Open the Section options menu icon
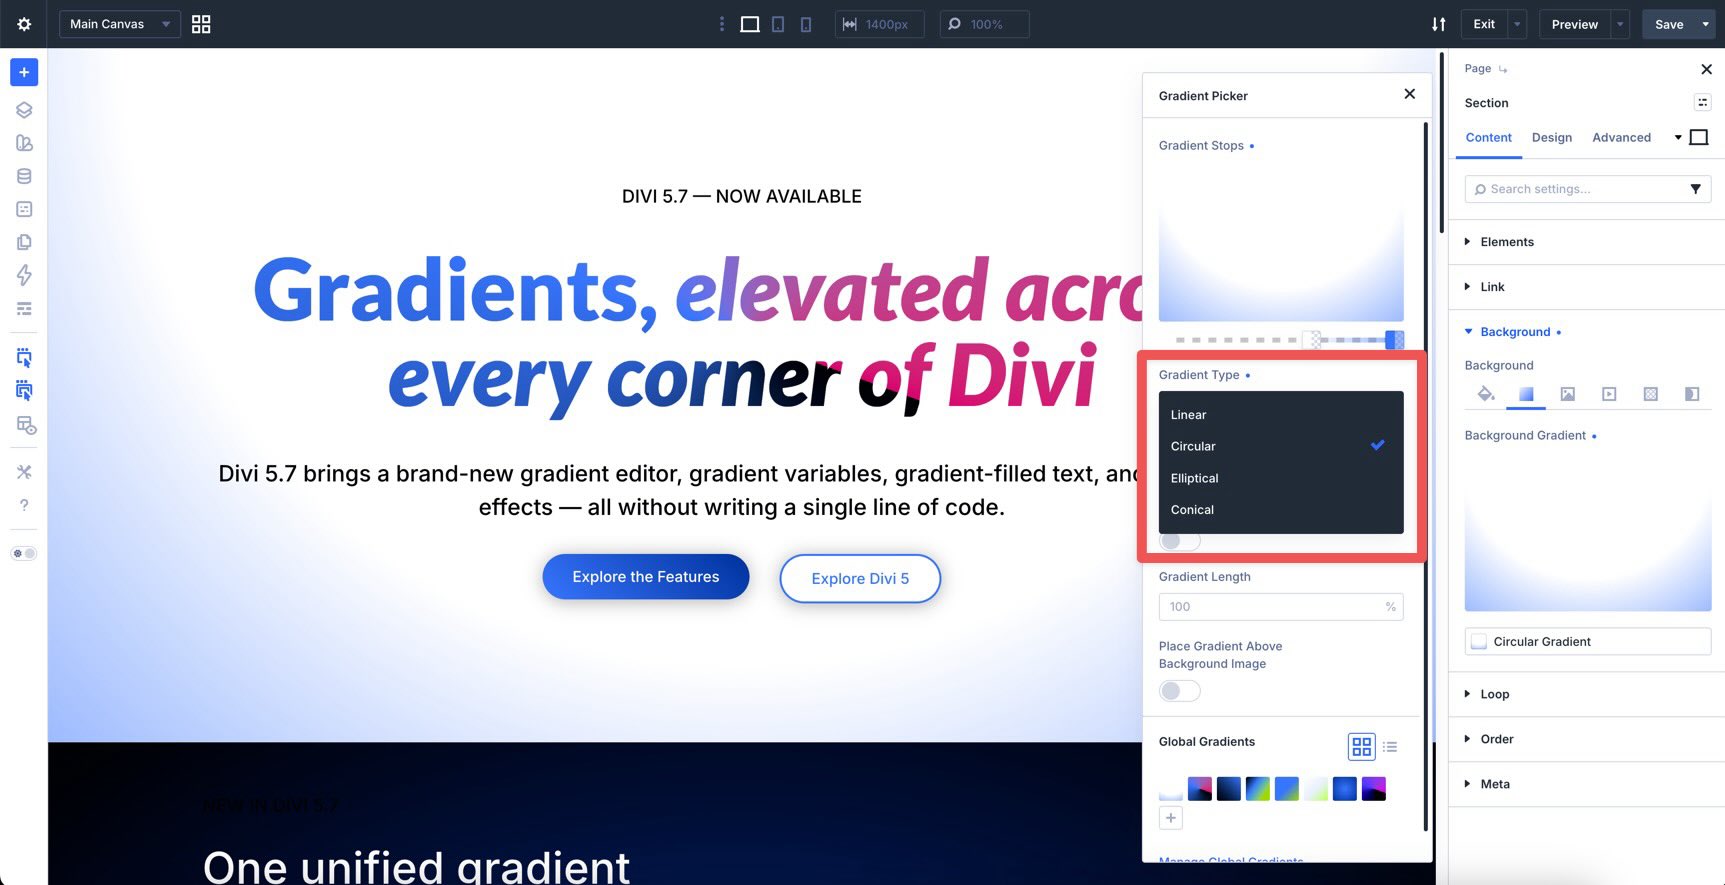The height and width of the screenshot is (885, 1725). pyautogui.click(x=1702, y=102)
